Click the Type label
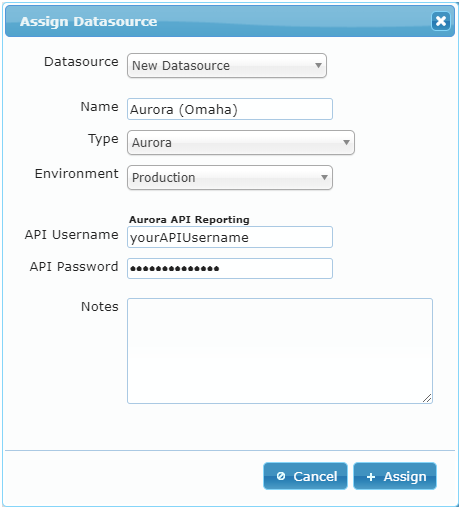This screenshot has height=513, width=462. [x=103, y=139]
